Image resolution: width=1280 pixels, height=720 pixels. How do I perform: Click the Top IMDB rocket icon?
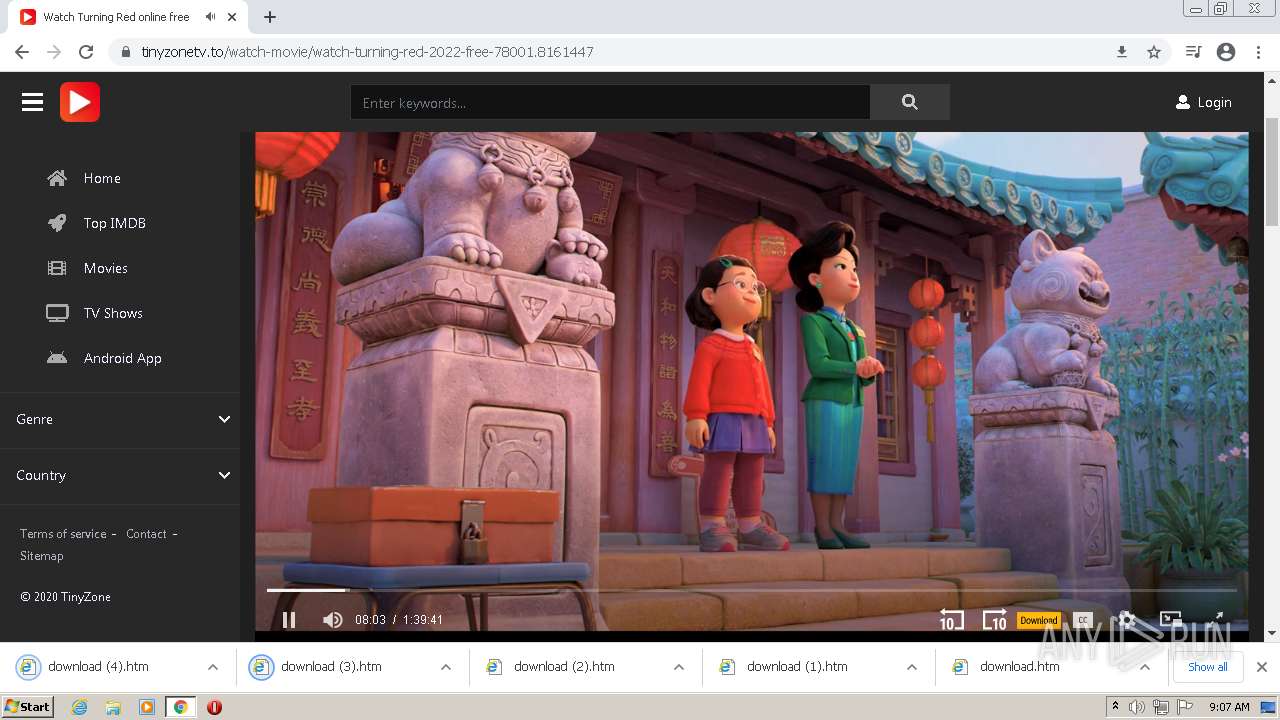point(57,223)
